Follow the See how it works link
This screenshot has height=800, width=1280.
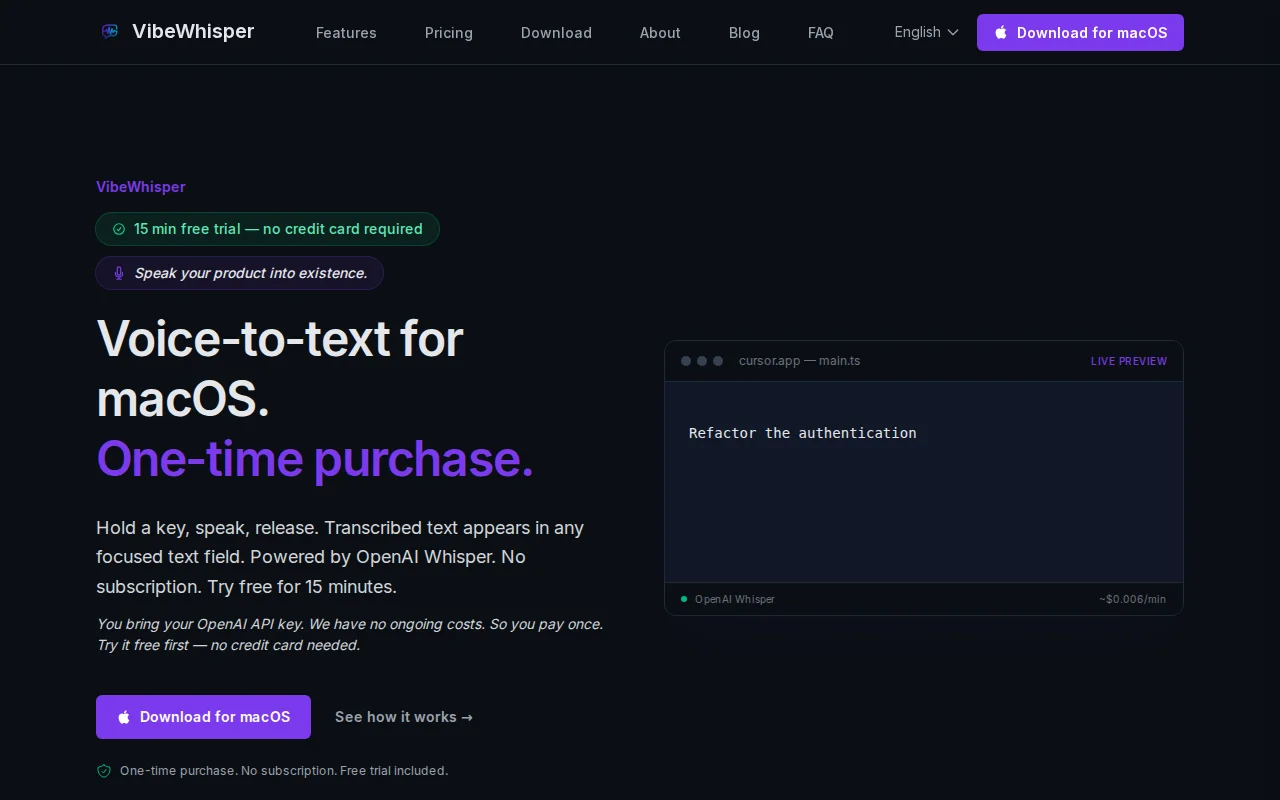pyautogui.click(x=404, y=717)
